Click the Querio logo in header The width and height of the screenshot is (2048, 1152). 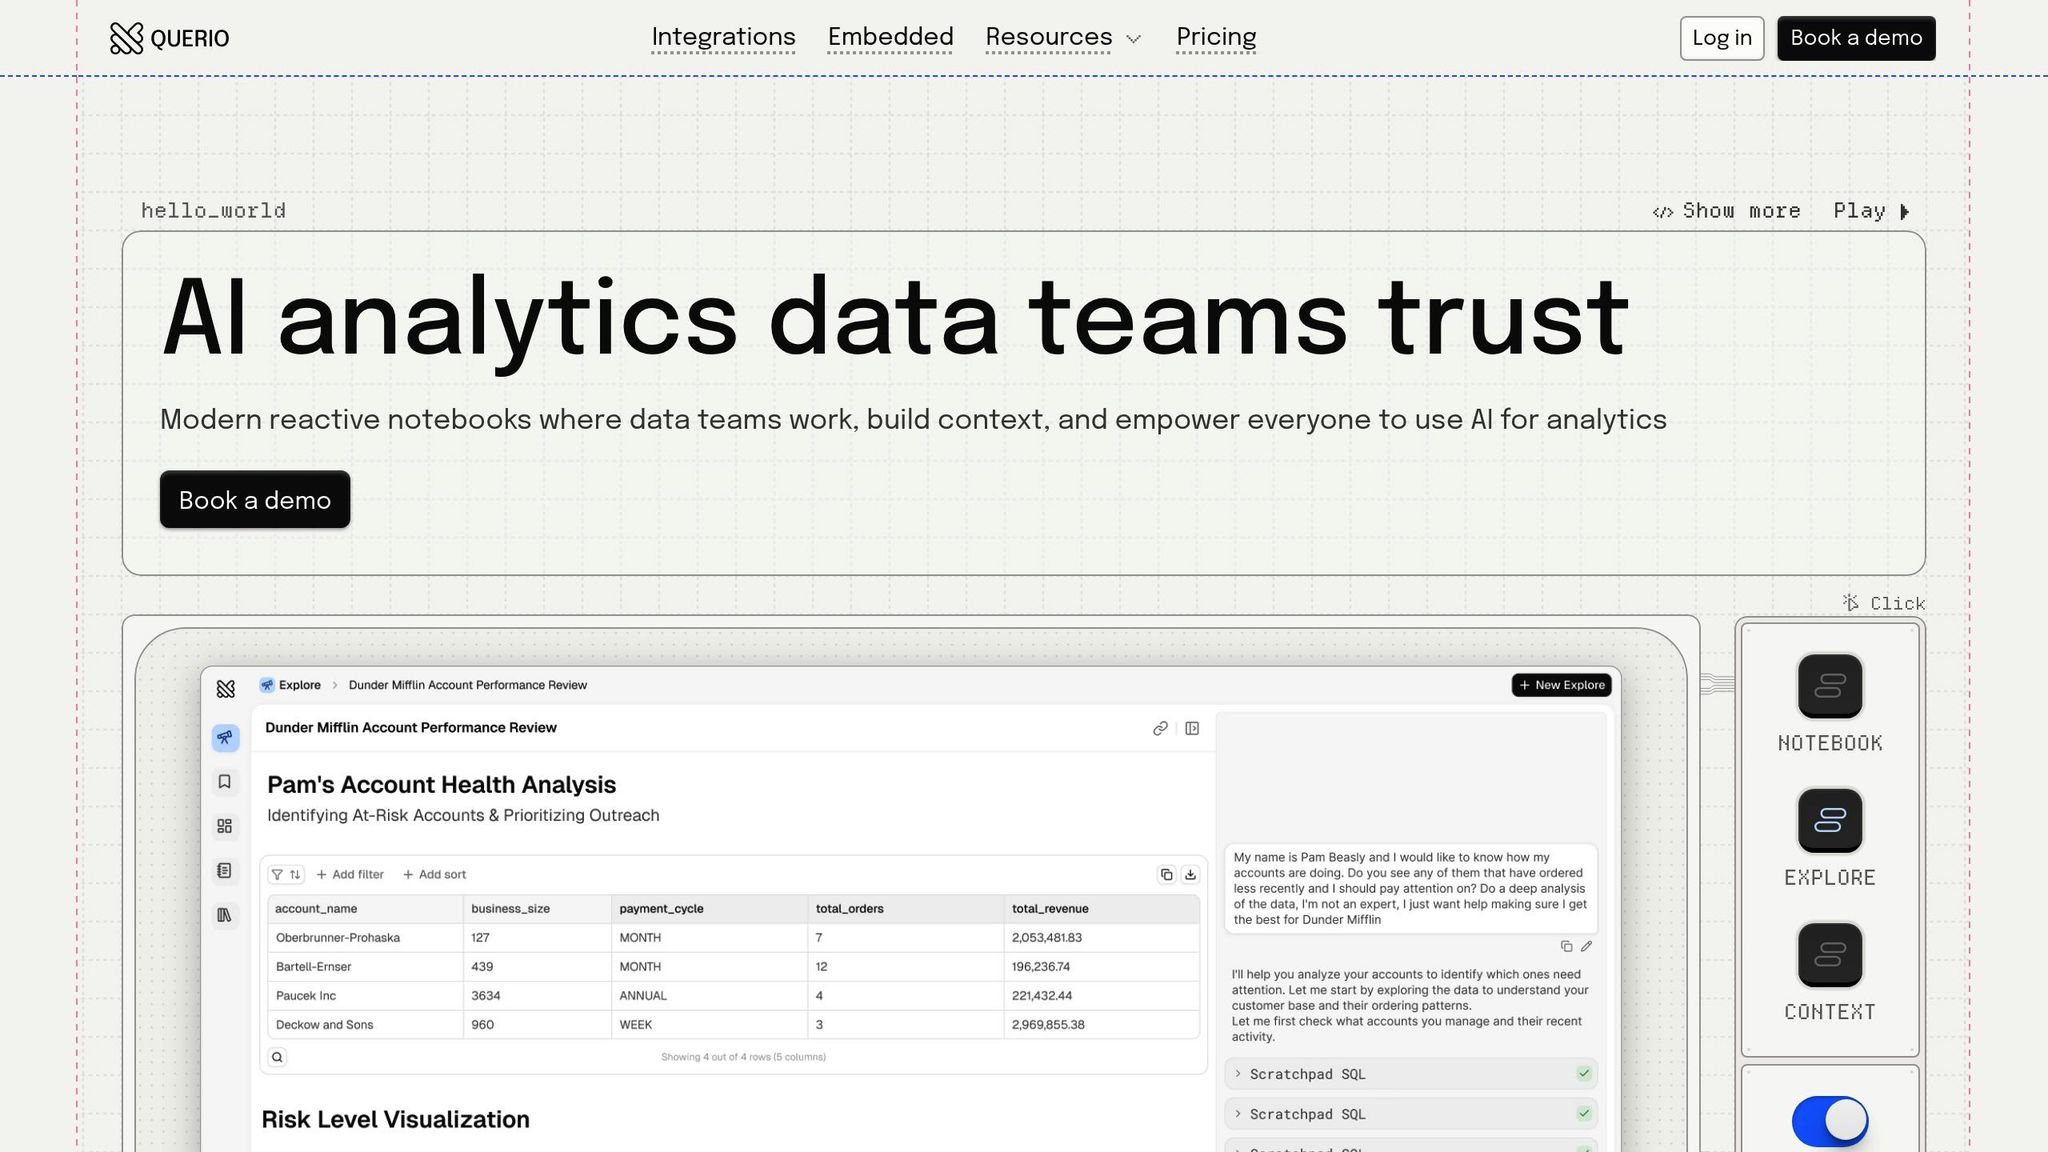[x=169, y=38]
